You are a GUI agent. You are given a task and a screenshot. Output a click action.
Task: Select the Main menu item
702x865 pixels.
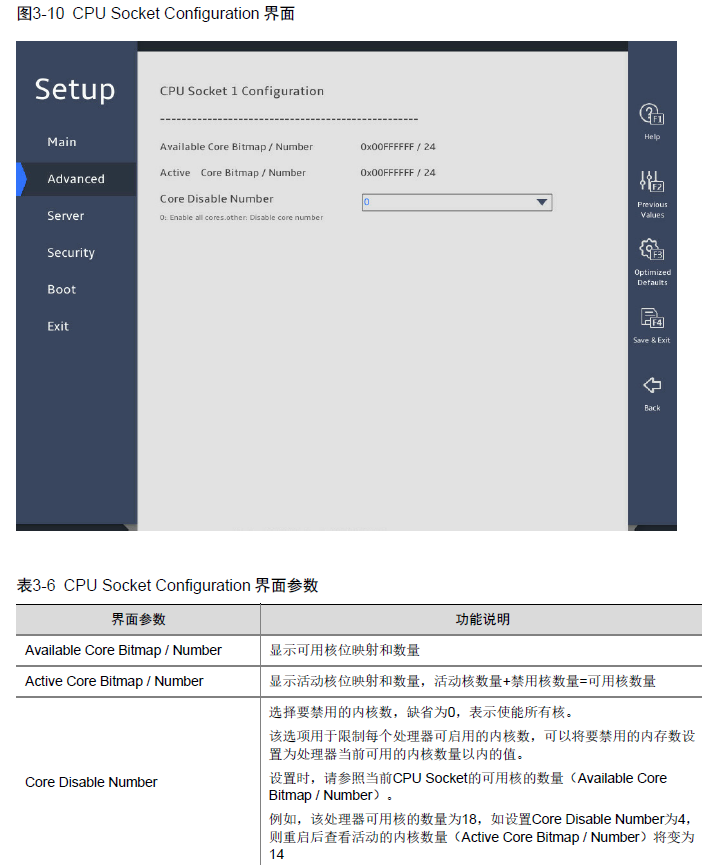(62, 142)
